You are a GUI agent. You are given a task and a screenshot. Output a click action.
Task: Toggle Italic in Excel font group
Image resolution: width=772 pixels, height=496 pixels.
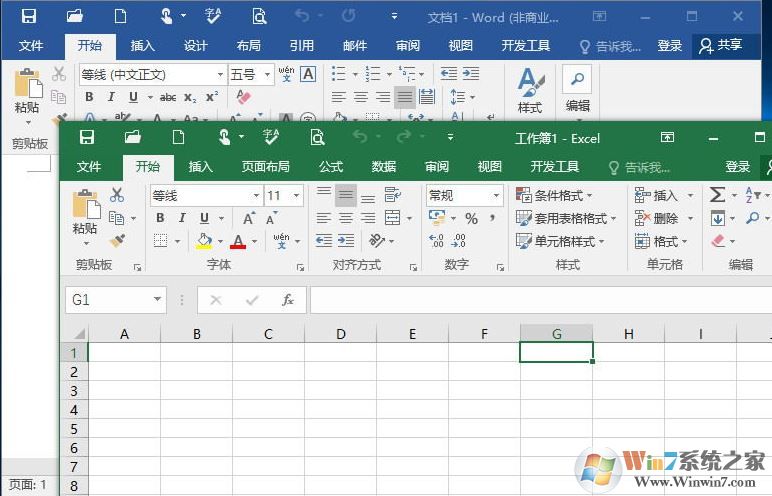click(x=182, y=218)
